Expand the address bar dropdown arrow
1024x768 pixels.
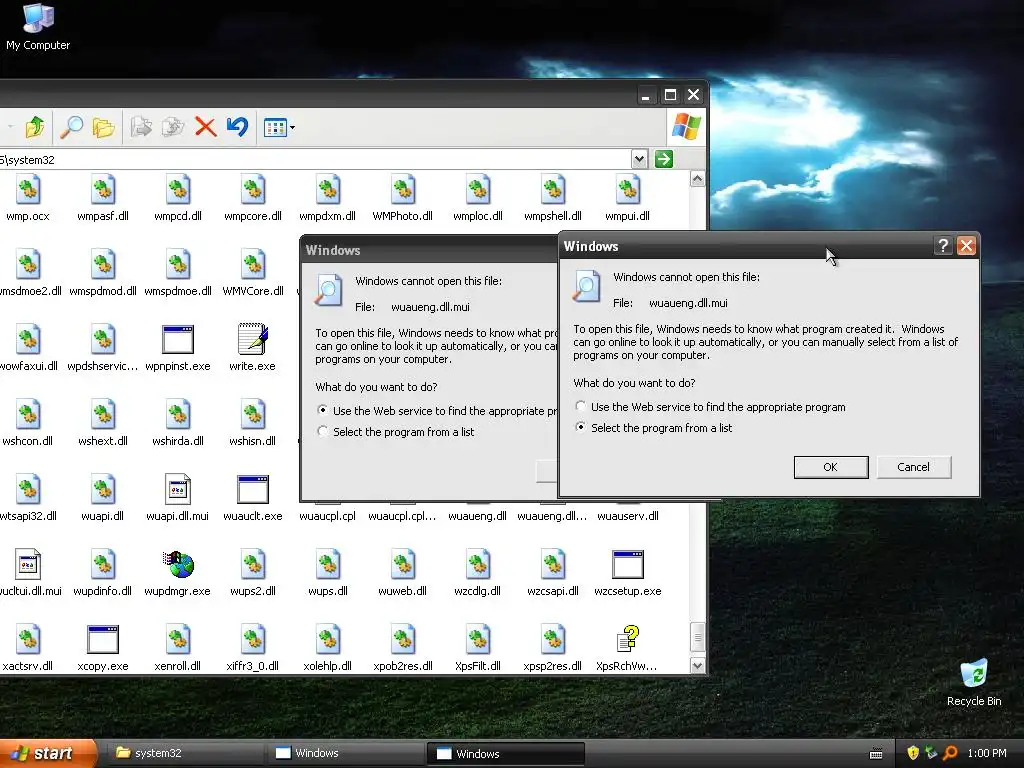coord(639,159)
